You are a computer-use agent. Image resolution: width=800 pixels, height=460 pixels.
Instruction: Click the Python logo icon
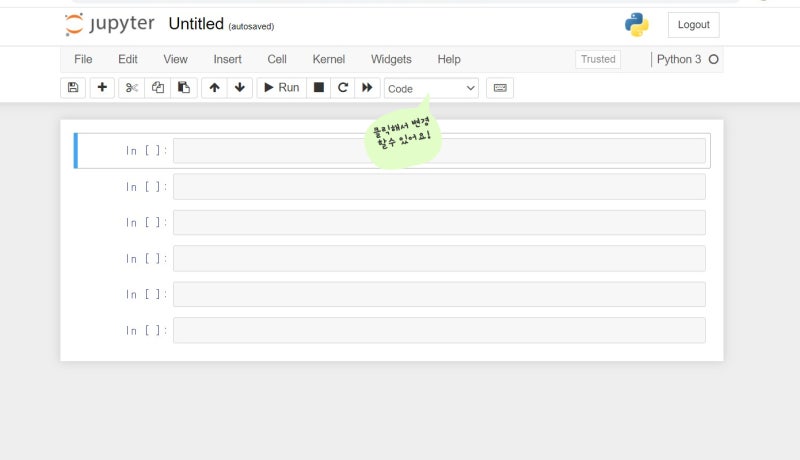point(637,24)
